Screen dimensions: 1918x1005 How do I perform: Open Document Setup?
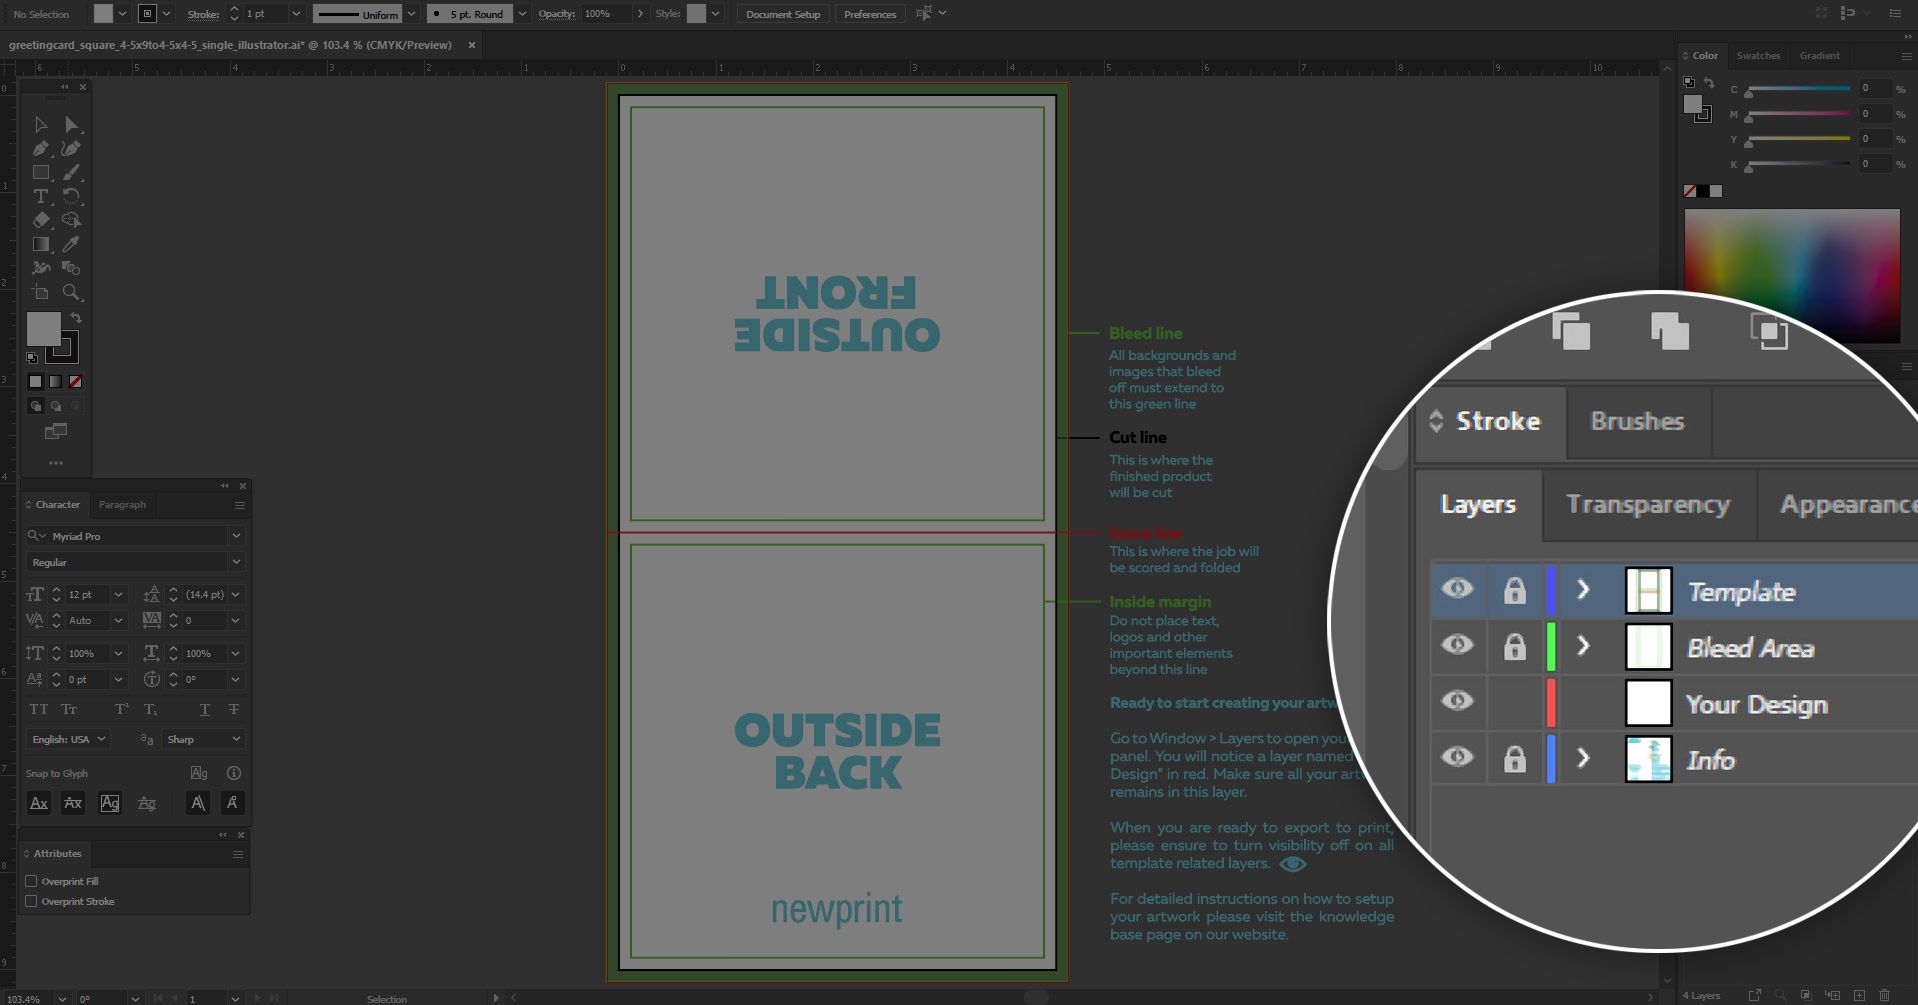(x=783, y=13)
